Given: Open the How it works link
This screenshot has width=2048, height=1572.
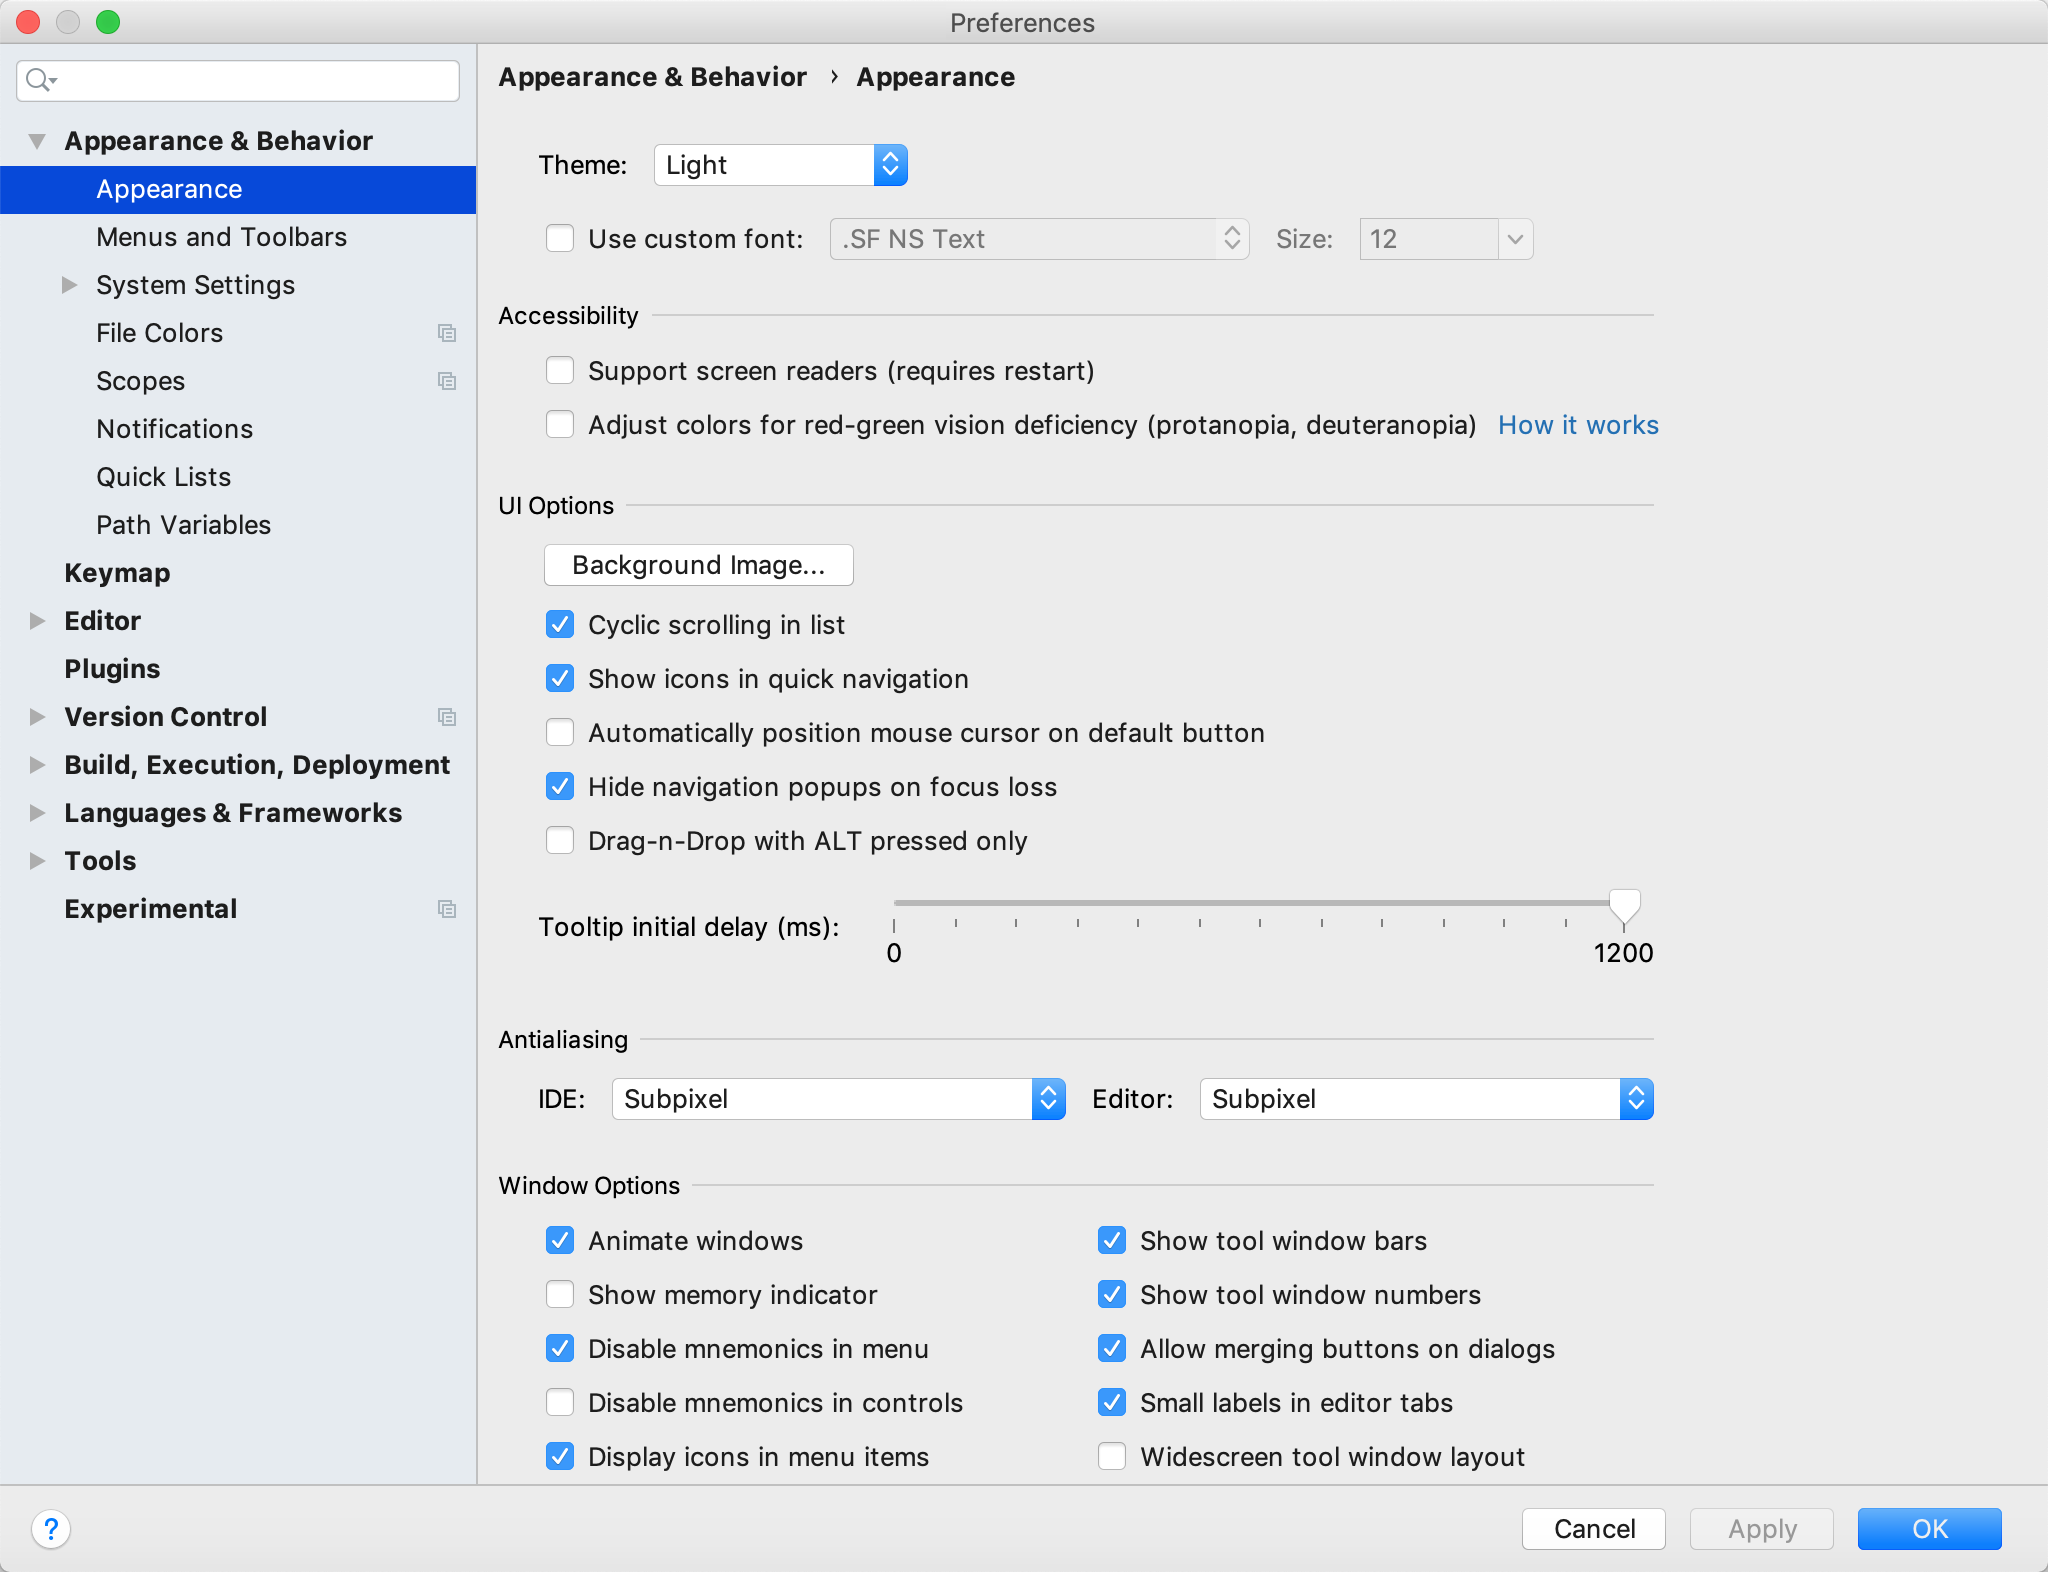Looking at the screenshot, I should click(1578, 425).
